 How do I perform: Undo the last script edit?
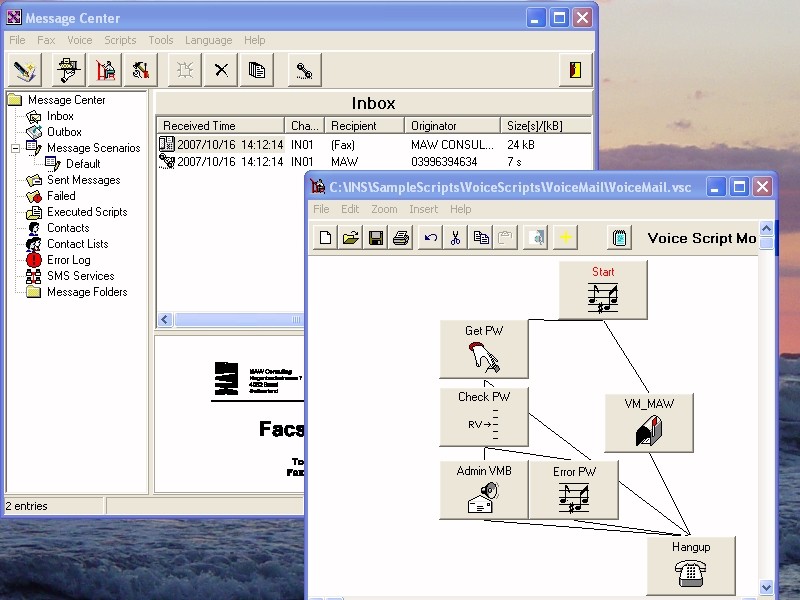(430, 236)
